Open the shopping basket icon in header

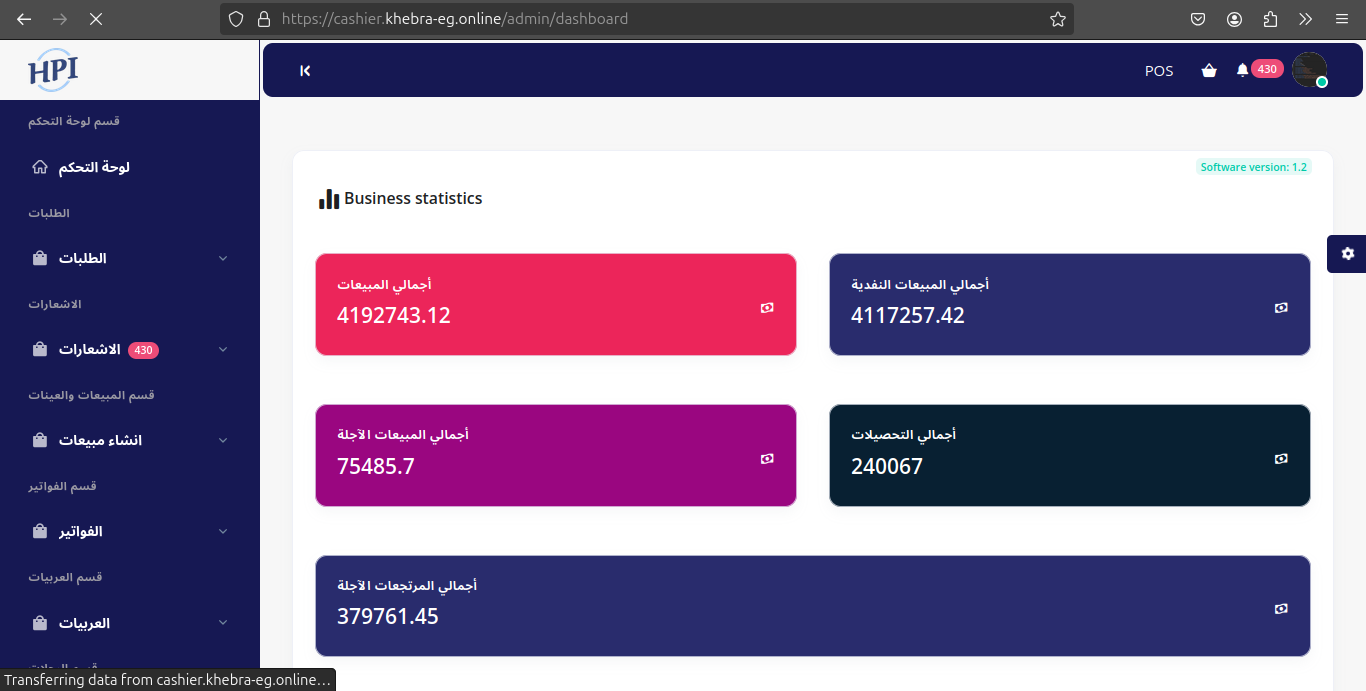(1209, 71)
